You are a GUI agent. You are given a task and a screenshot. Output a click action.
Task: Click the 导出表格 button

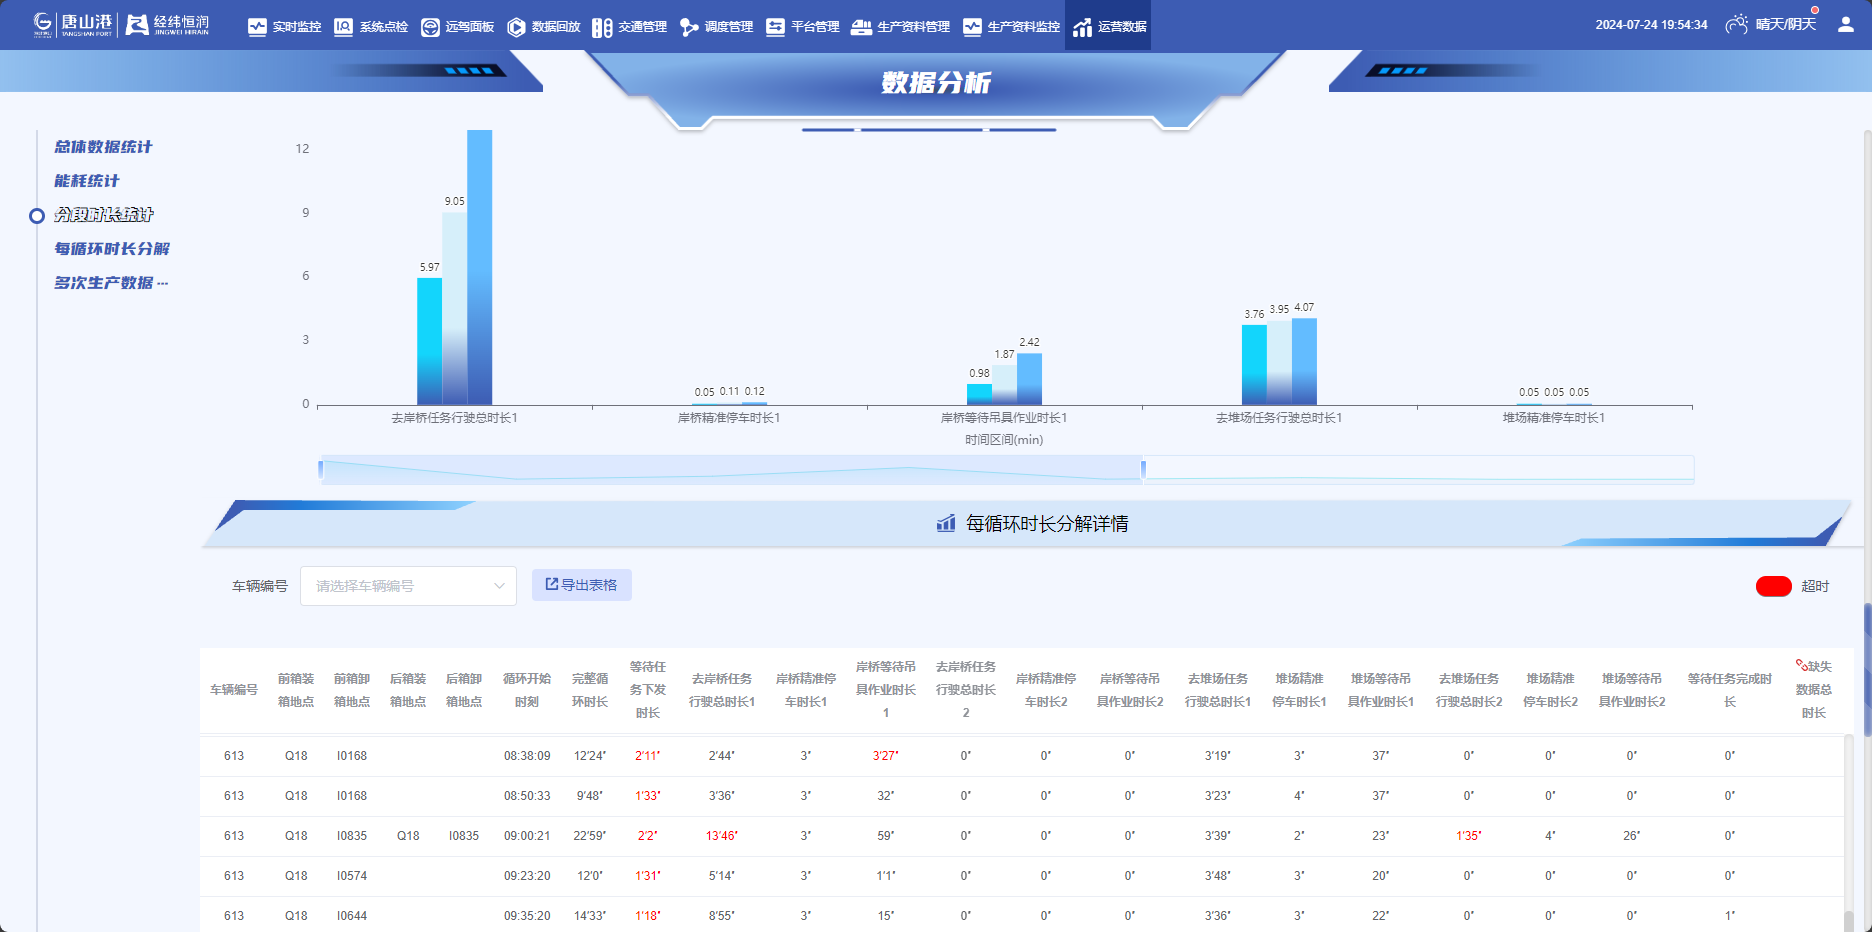[581, 585]
